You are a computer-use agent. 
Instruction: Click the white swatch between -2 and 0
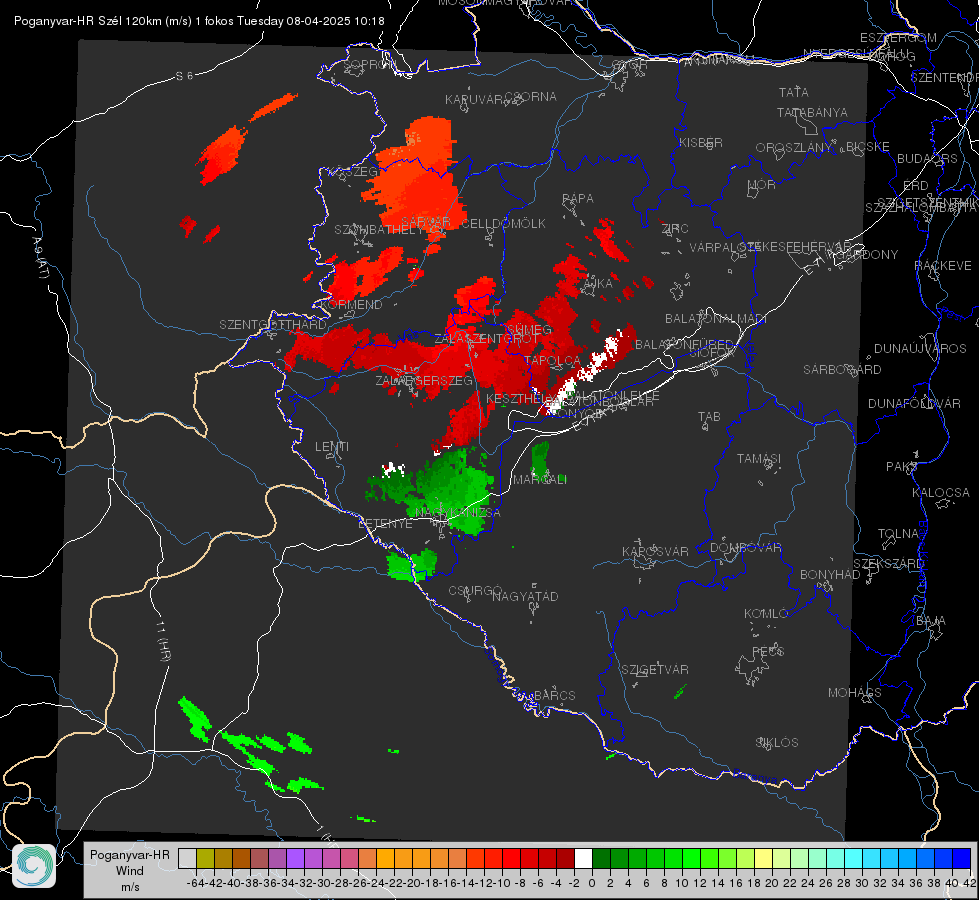[583, 858]
